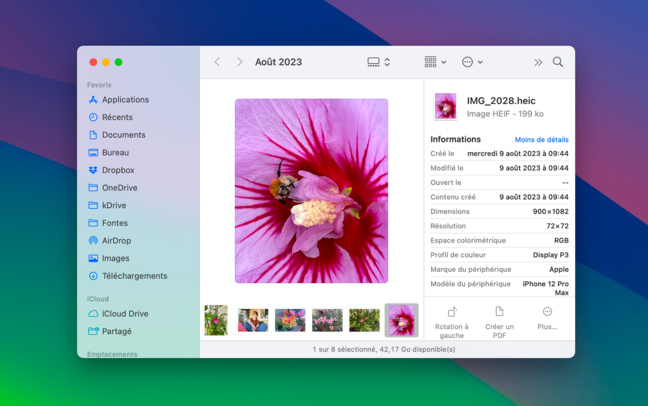This screenshot has width=648, height=406.
Task: Click the forward navigation arrow
Action: pos(239,62)
